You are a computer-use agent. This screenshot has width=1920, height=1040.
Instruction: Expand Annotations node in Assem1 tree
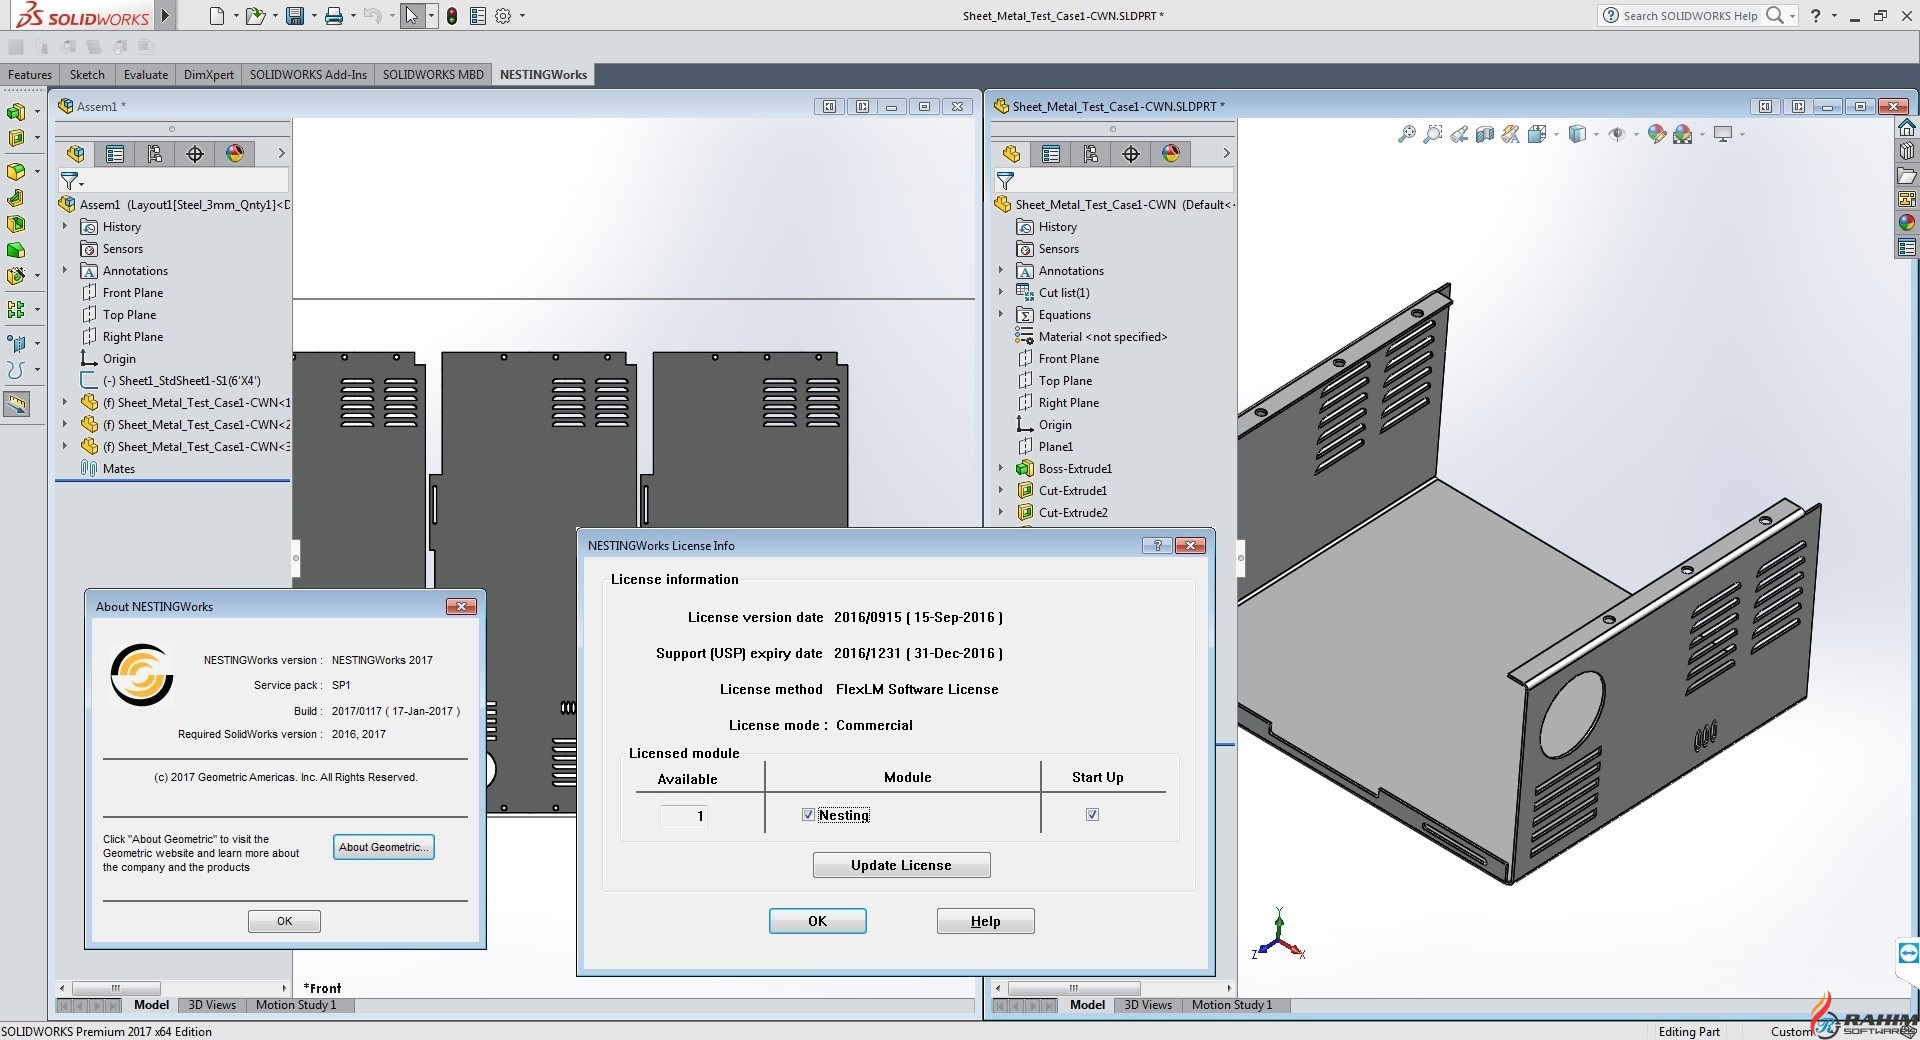65,271
